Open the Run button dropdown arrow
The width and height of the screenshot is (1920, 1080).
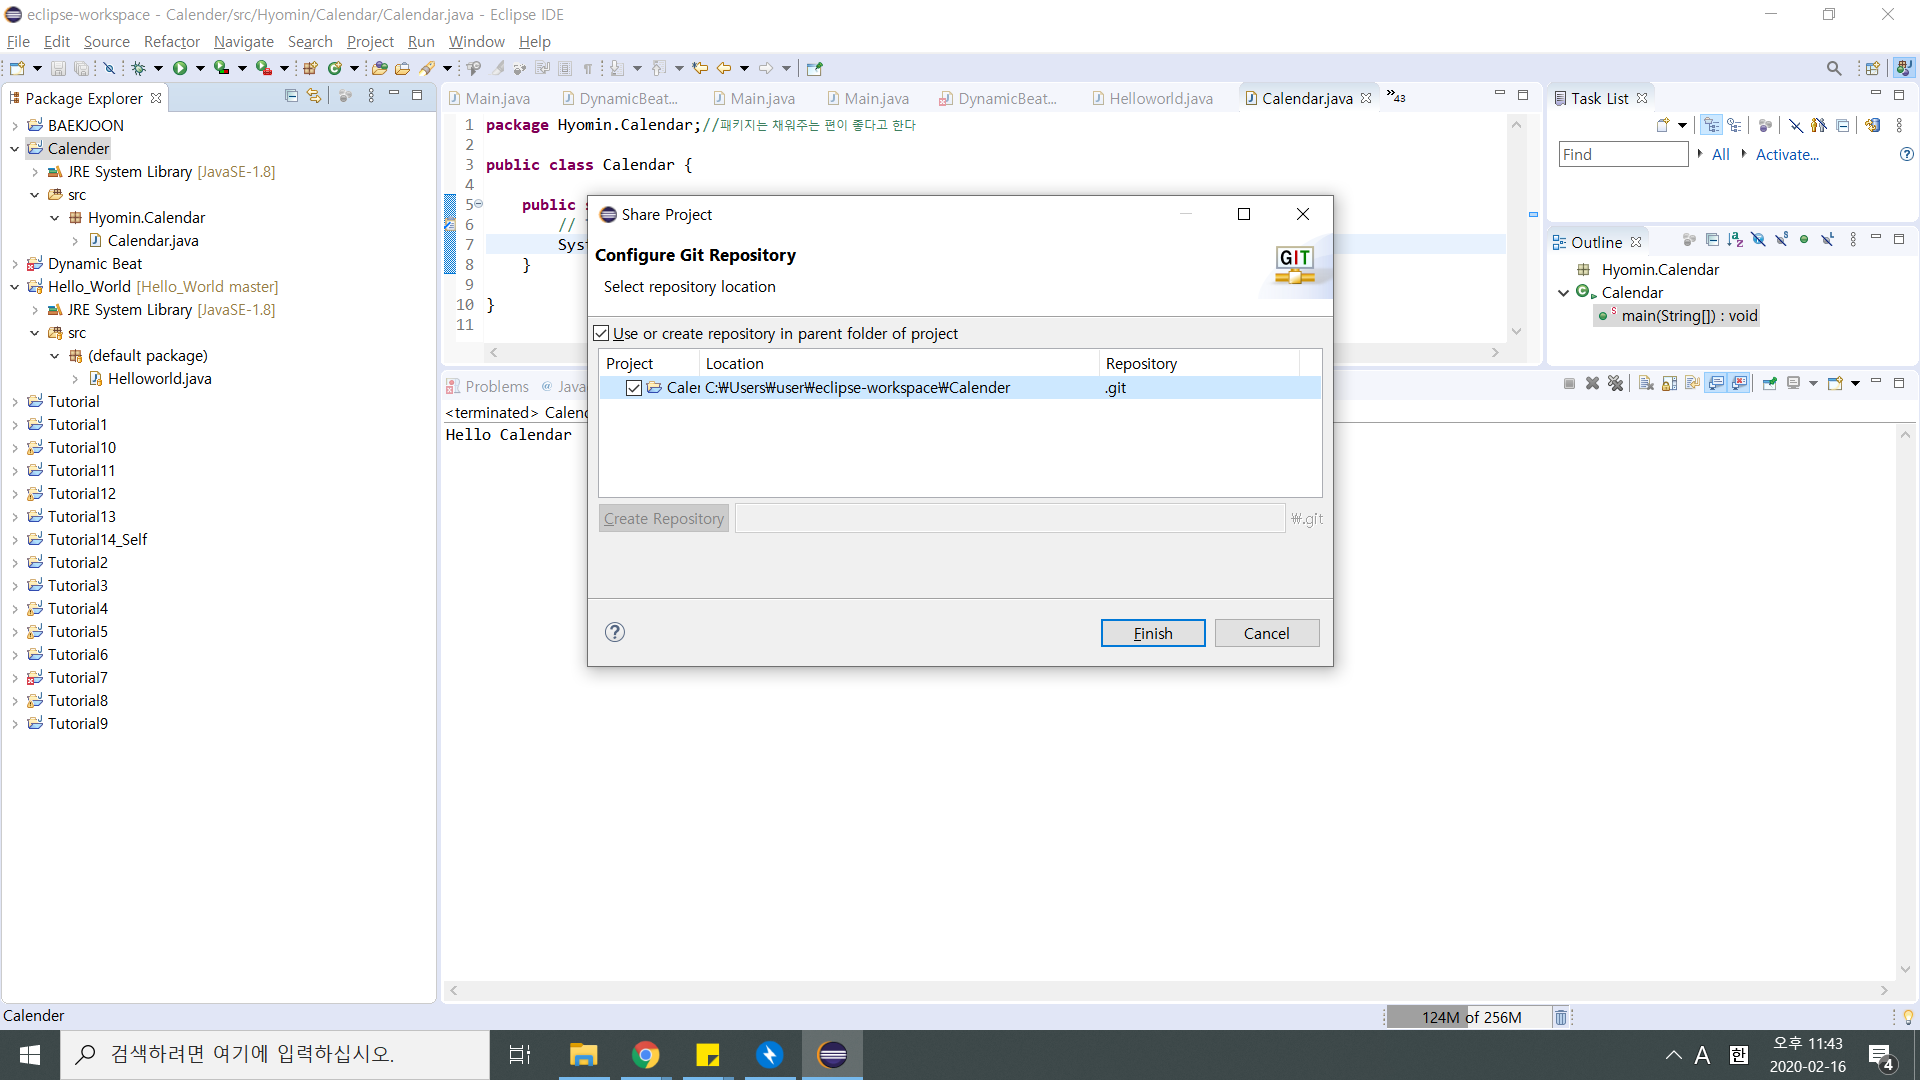(200, 68)
